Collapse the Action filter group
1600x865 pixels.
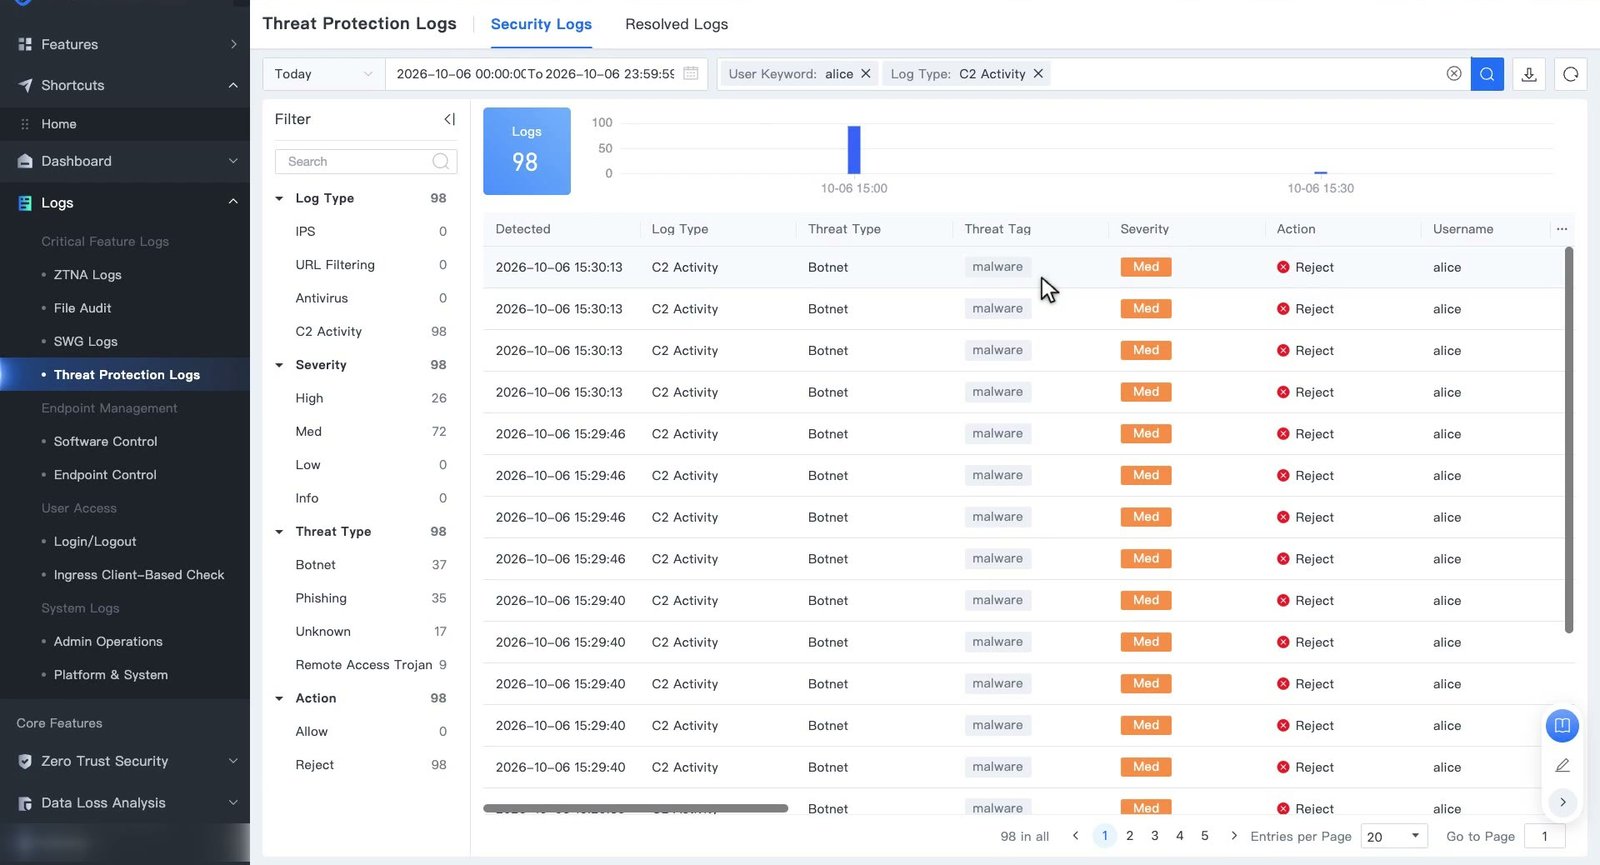tap(280, 698)
